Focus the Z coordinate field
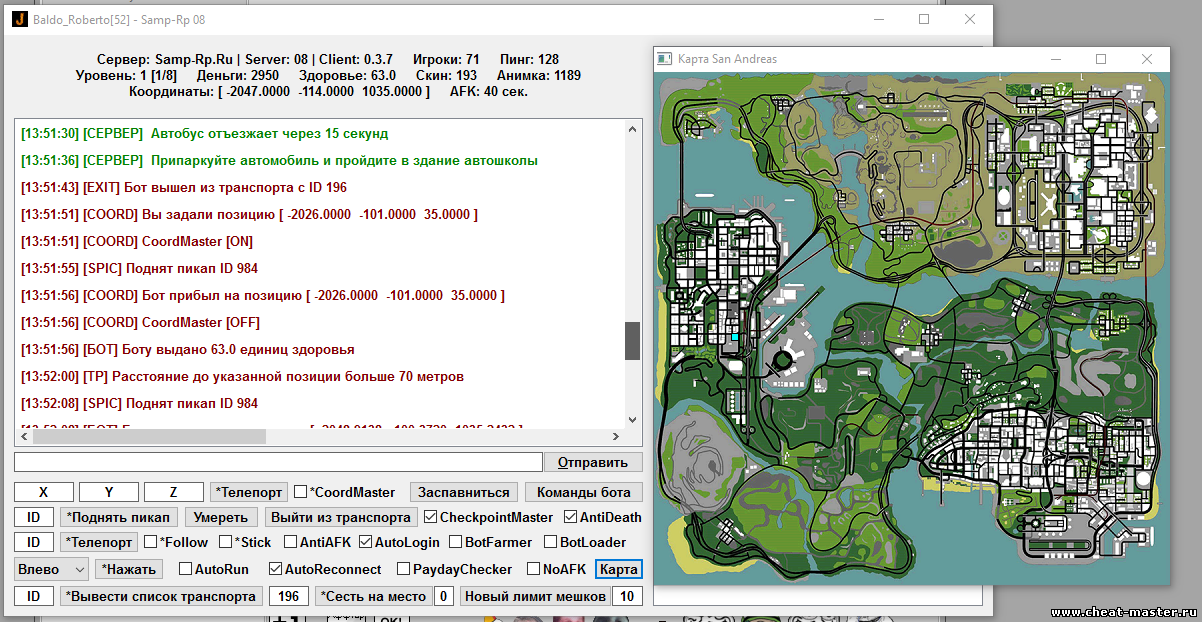Viewport: 1202px width, 622px height. pos(173,492)
